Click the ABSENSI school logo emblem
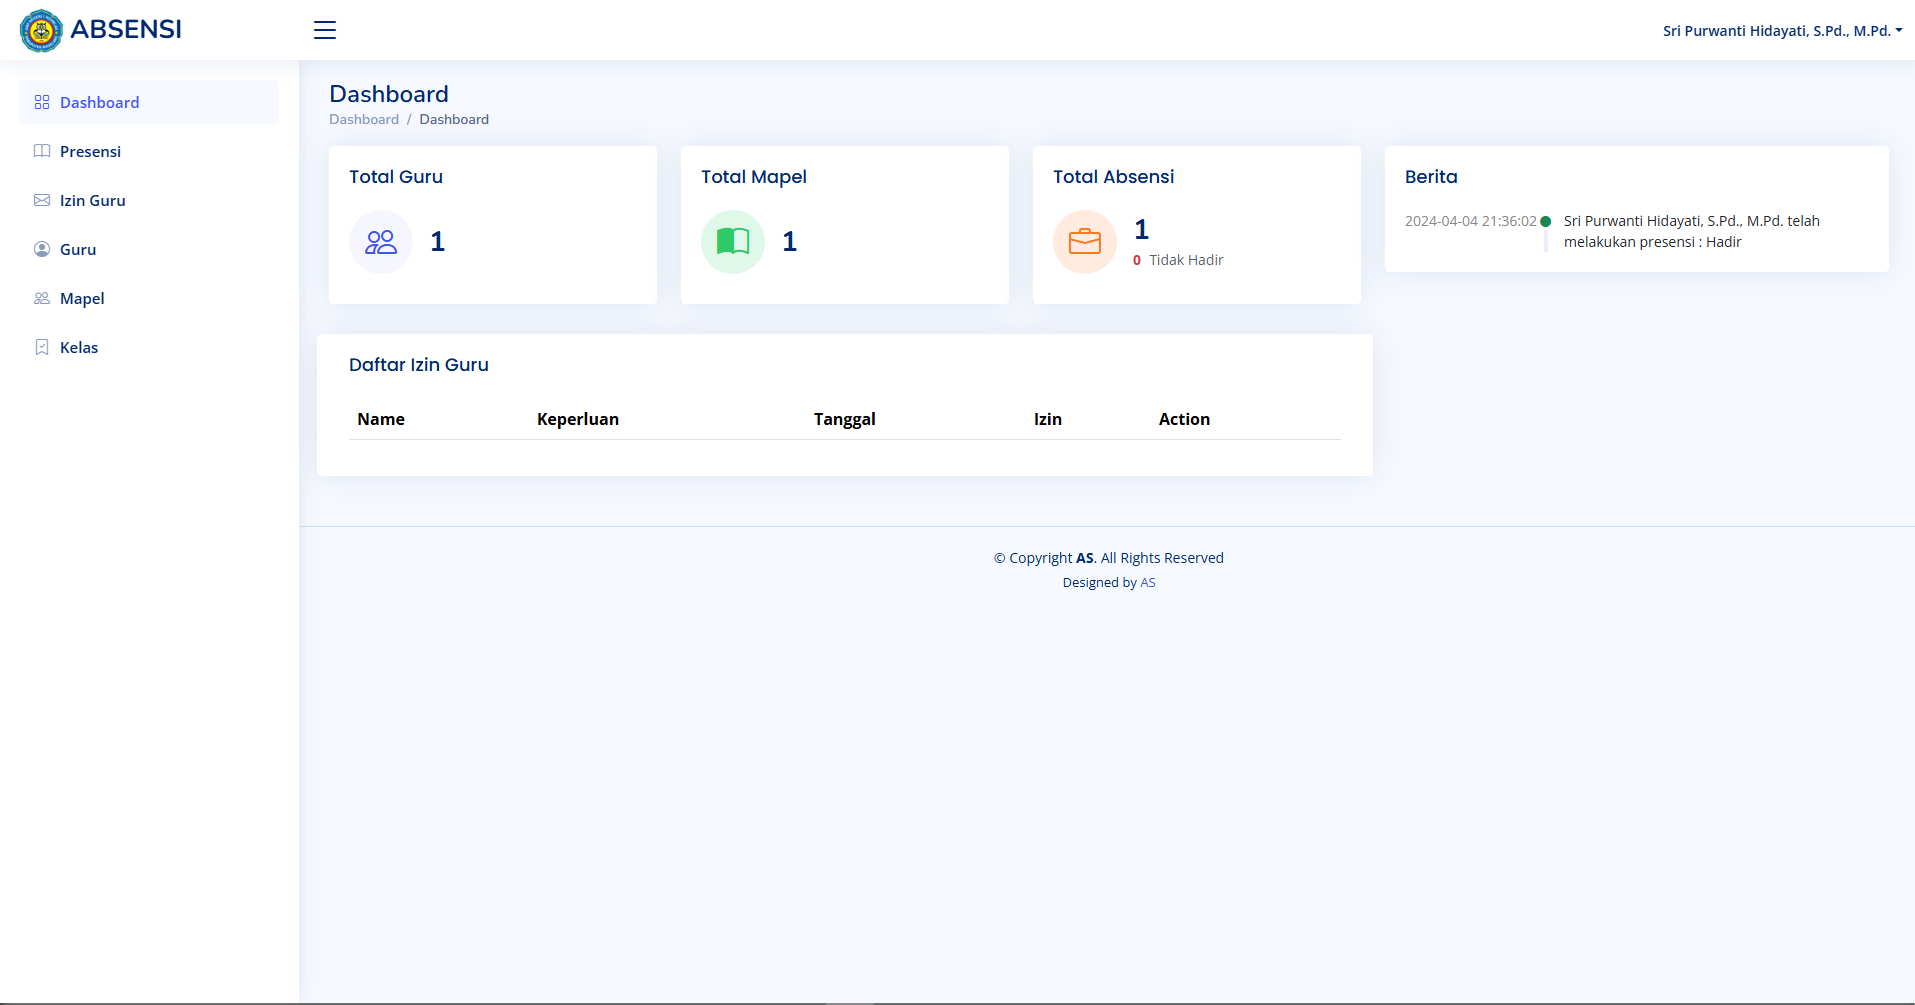Viewport: 1915px width, 1005px height. (41, 30)
